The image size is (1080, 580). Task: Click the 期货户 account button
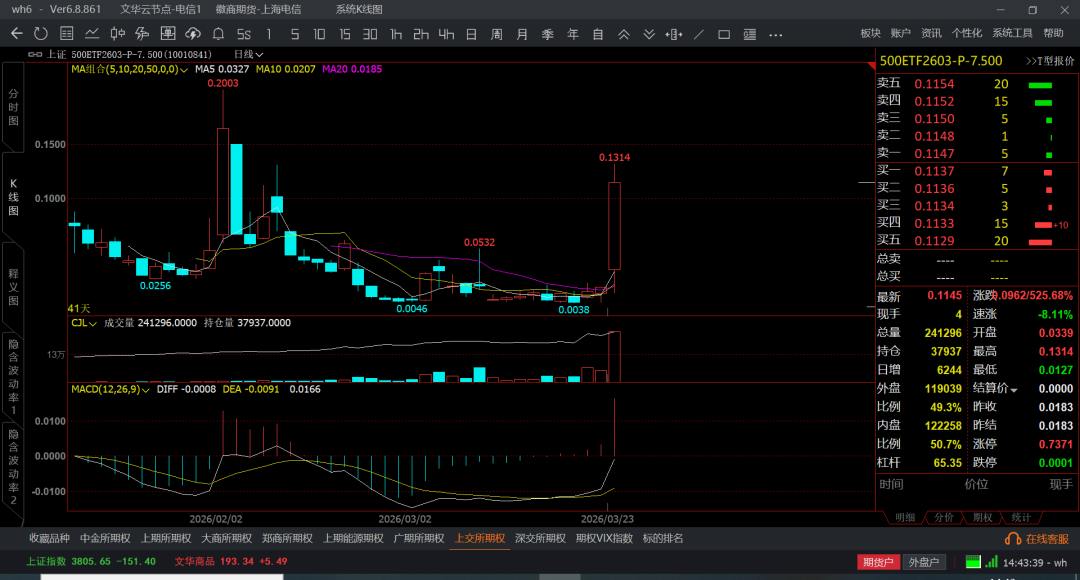[x=877, y=562]
